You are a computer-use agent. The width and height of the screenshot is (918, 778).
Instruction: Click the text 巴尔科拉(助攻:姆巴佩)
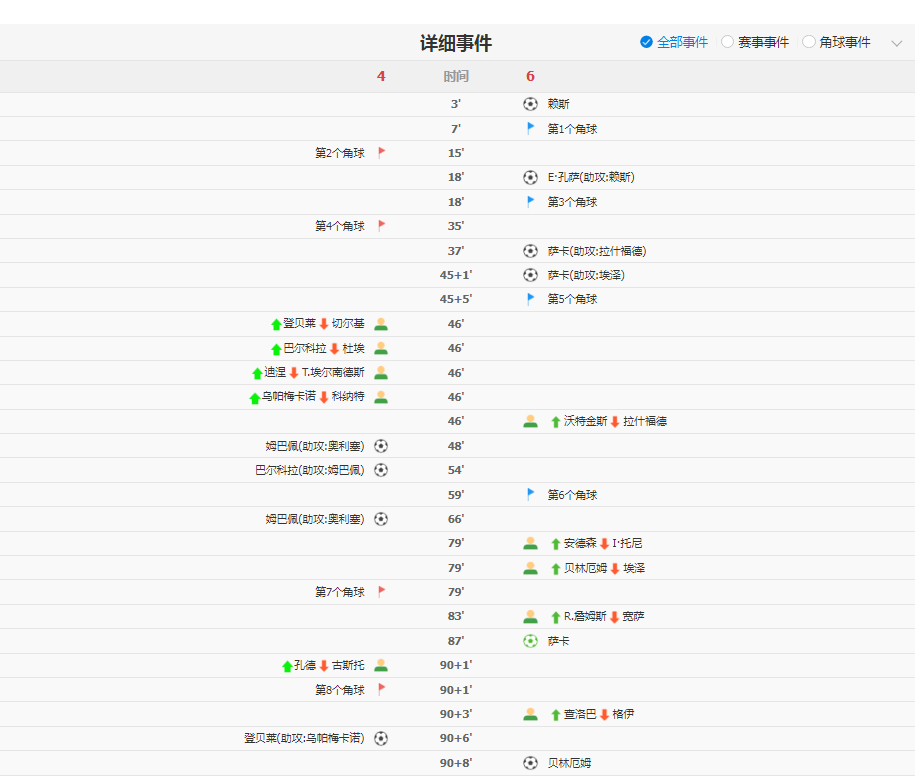(310, 470)
